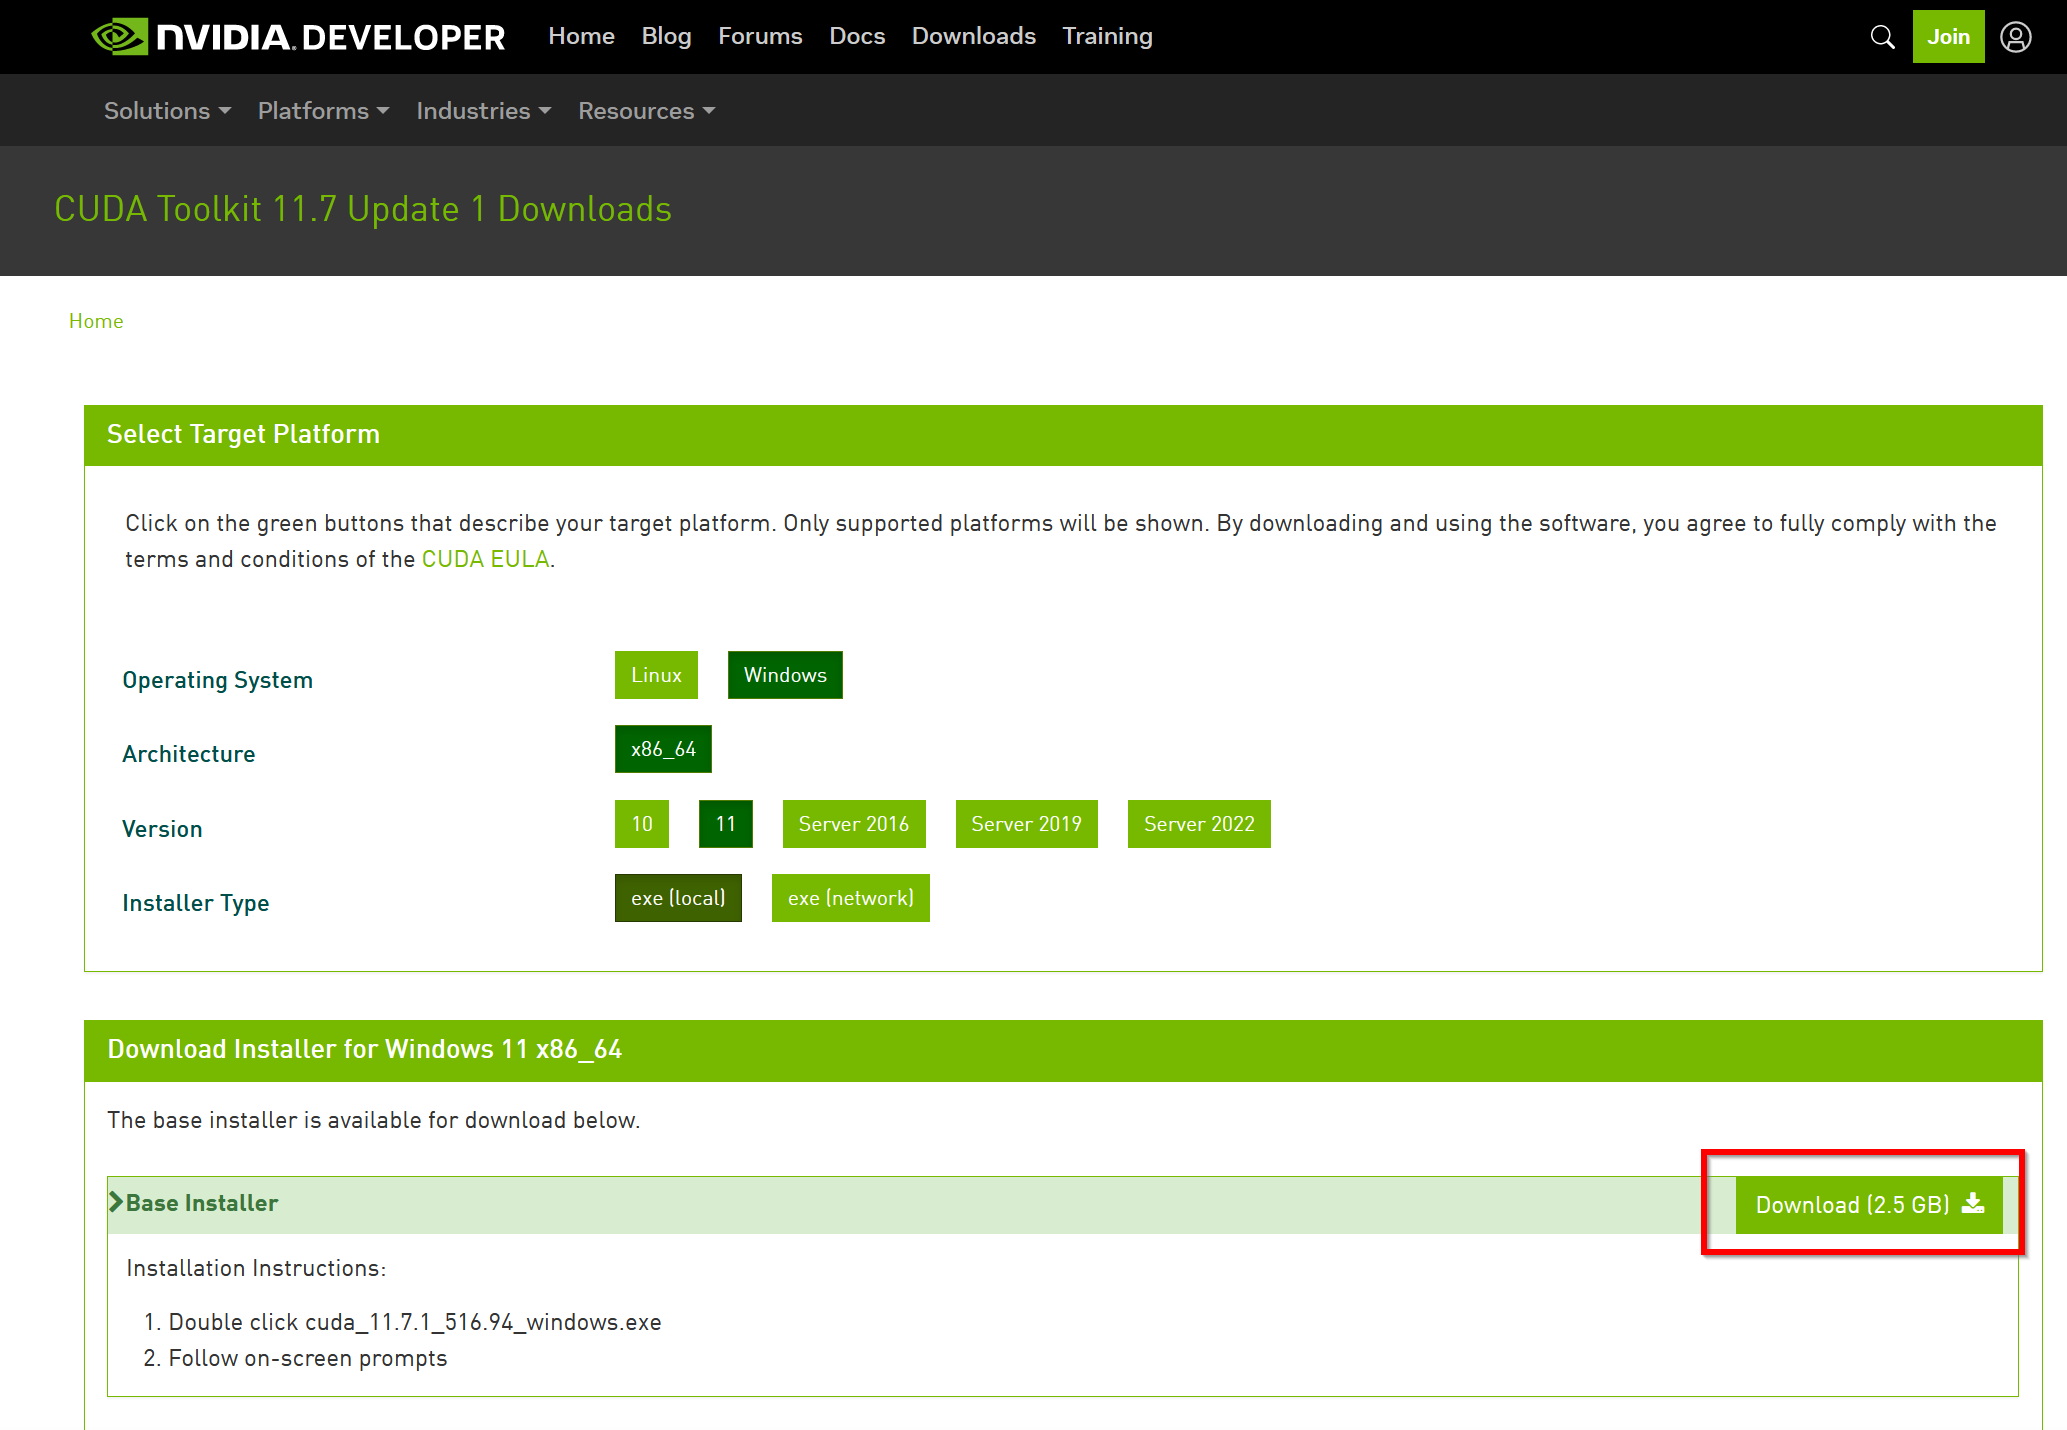2067x1430 pixels.
Task: Select exe (local) installer type
Action: pos(678,898)
